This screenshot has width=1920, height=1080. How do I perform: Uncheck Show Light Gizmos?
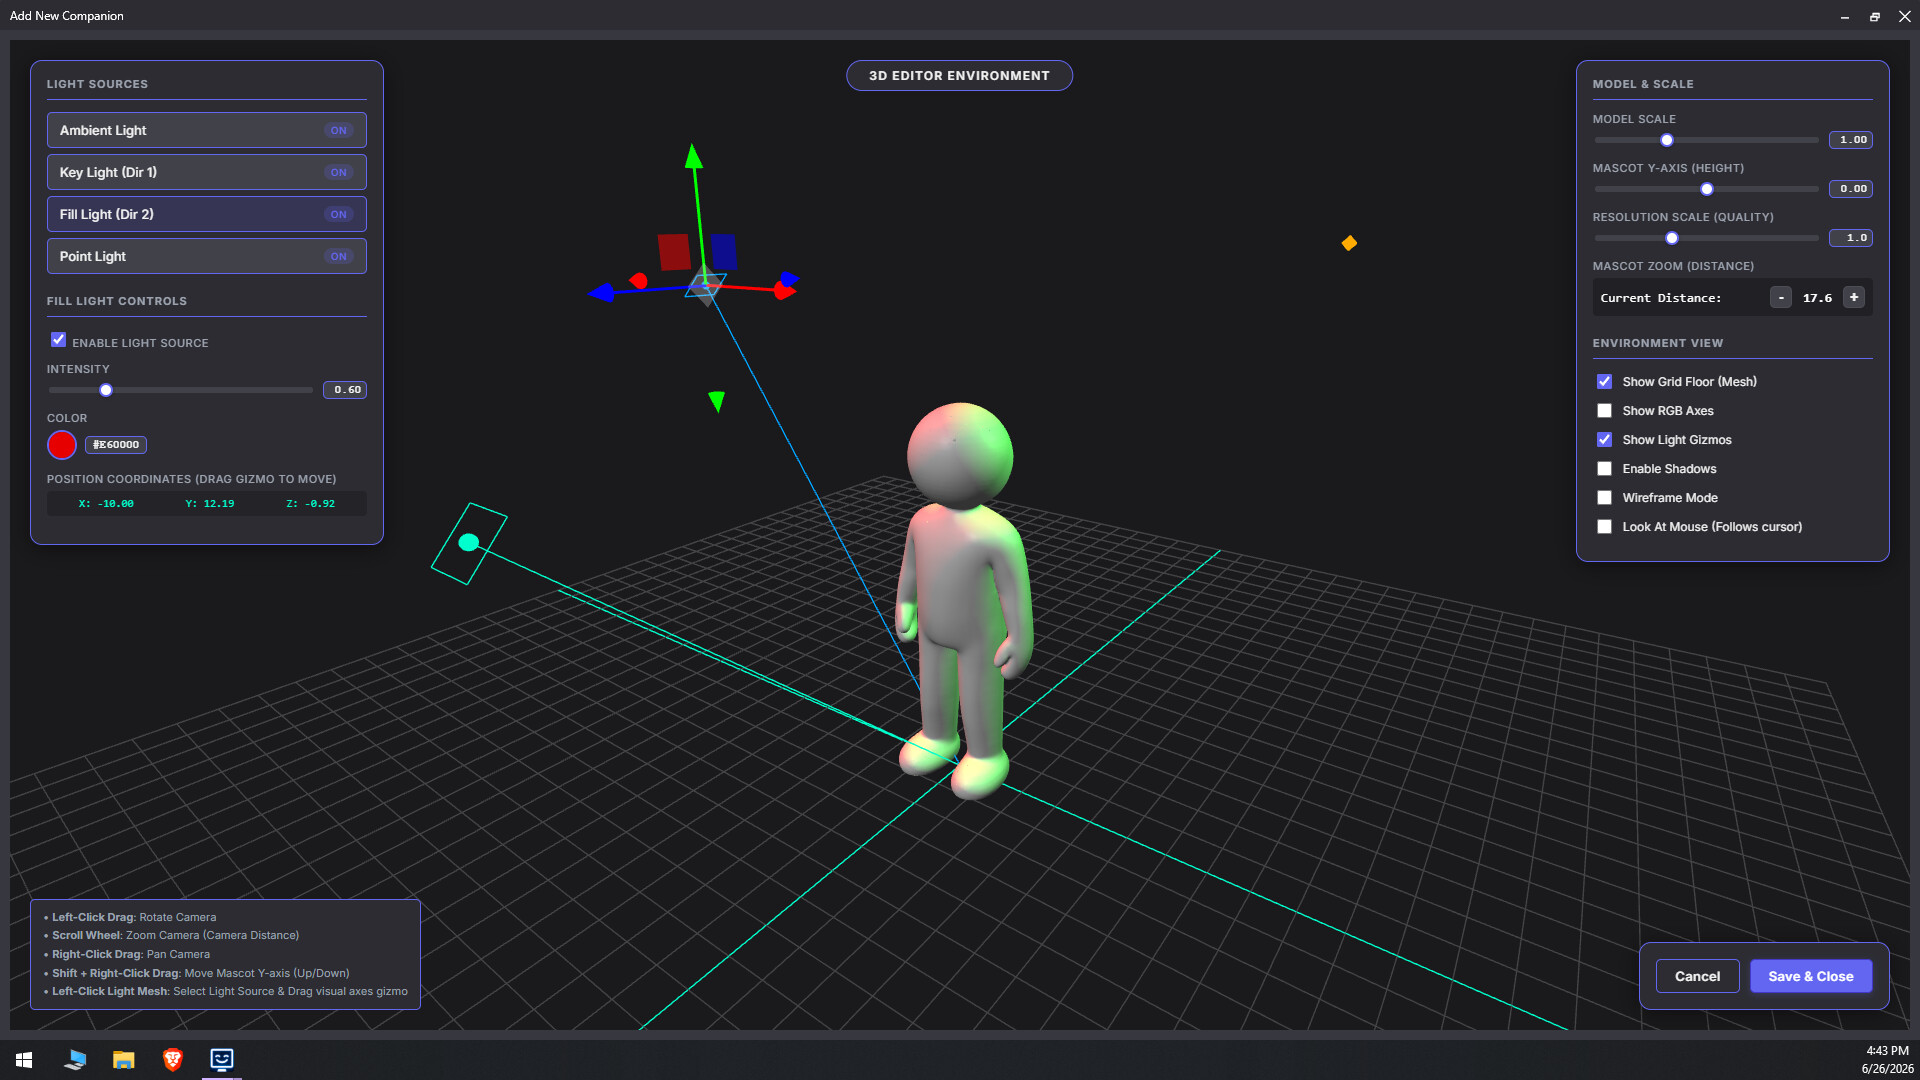(x=1604, y=440)
